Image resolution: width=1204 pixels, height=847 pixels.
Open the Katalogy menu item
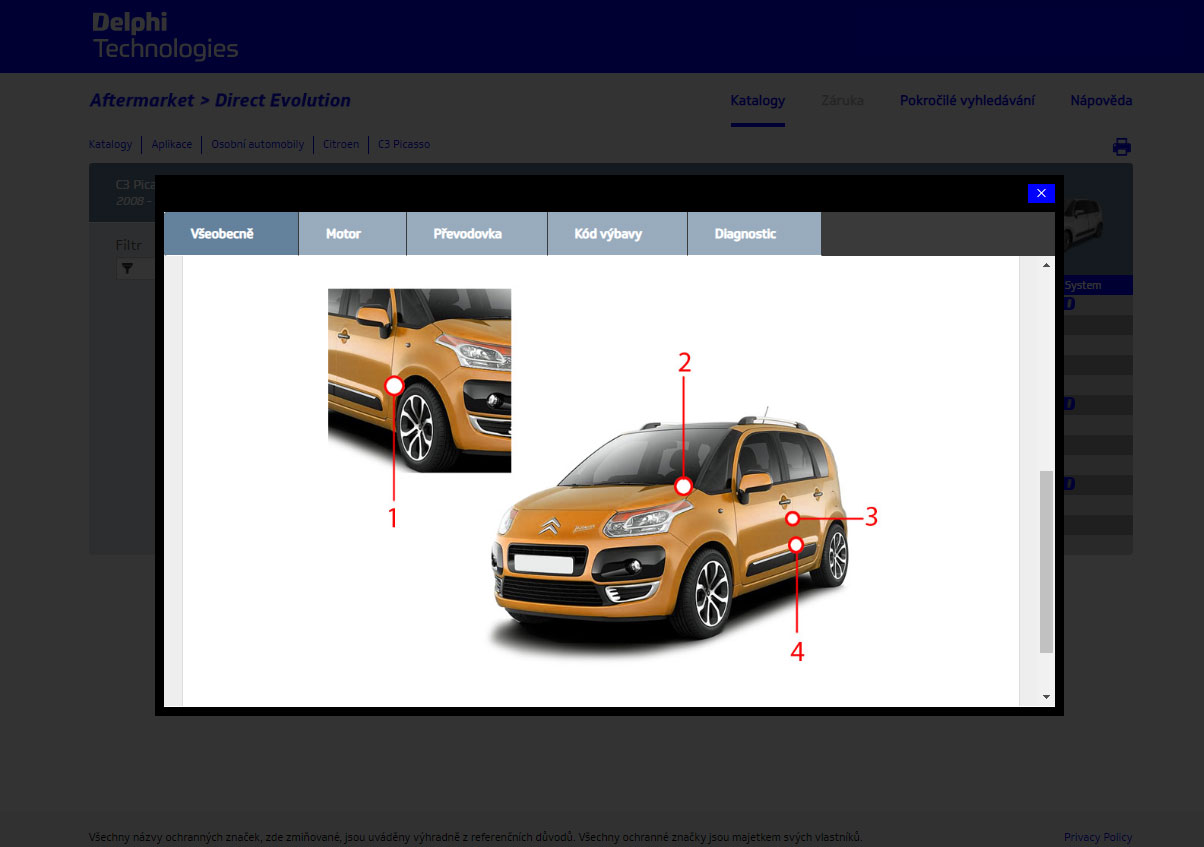758,100
